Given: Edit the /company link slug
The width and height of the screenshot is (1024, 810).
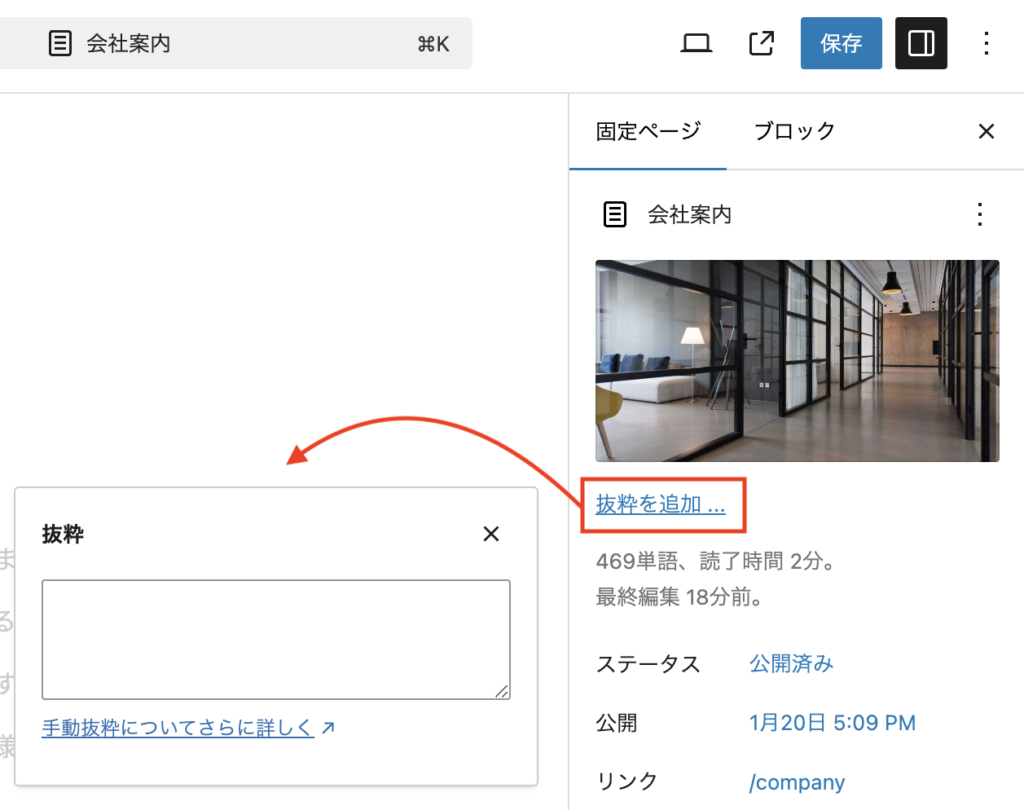Looking at the screenshot, I should point(797,782).
